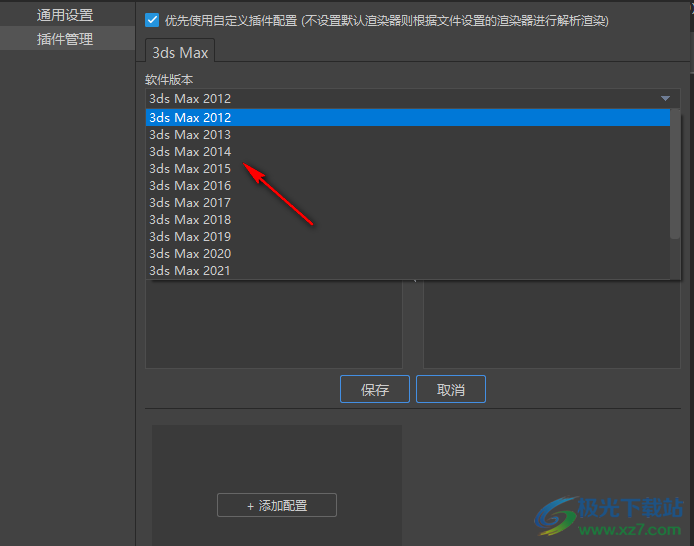Choose 3ds Max 2014 from the list
Viewport: 694px width, 546px height.
pyautogui.click(x=408, y=151)
